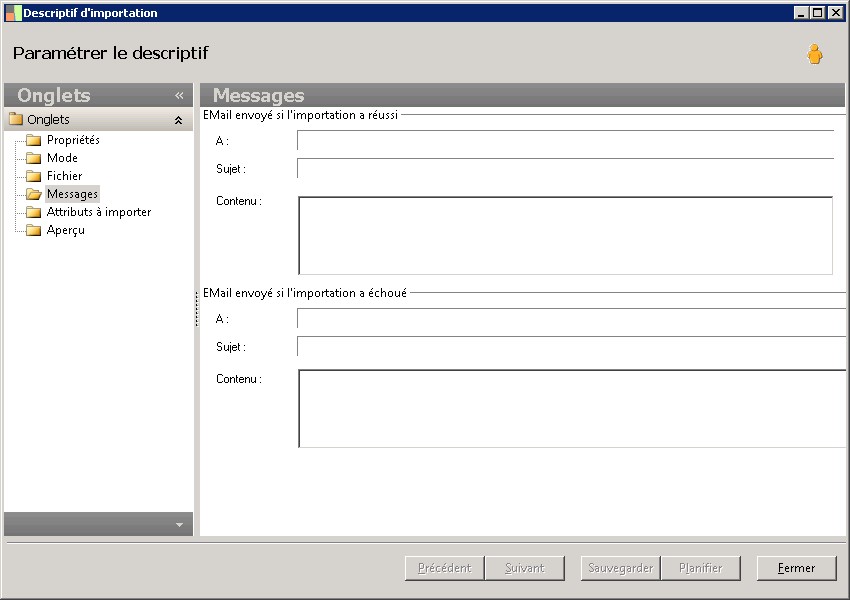Image resolution: width=850 pixels, height=600 pixels.
Task: Click the open Messages folder icon
Action: pos(34,194)
